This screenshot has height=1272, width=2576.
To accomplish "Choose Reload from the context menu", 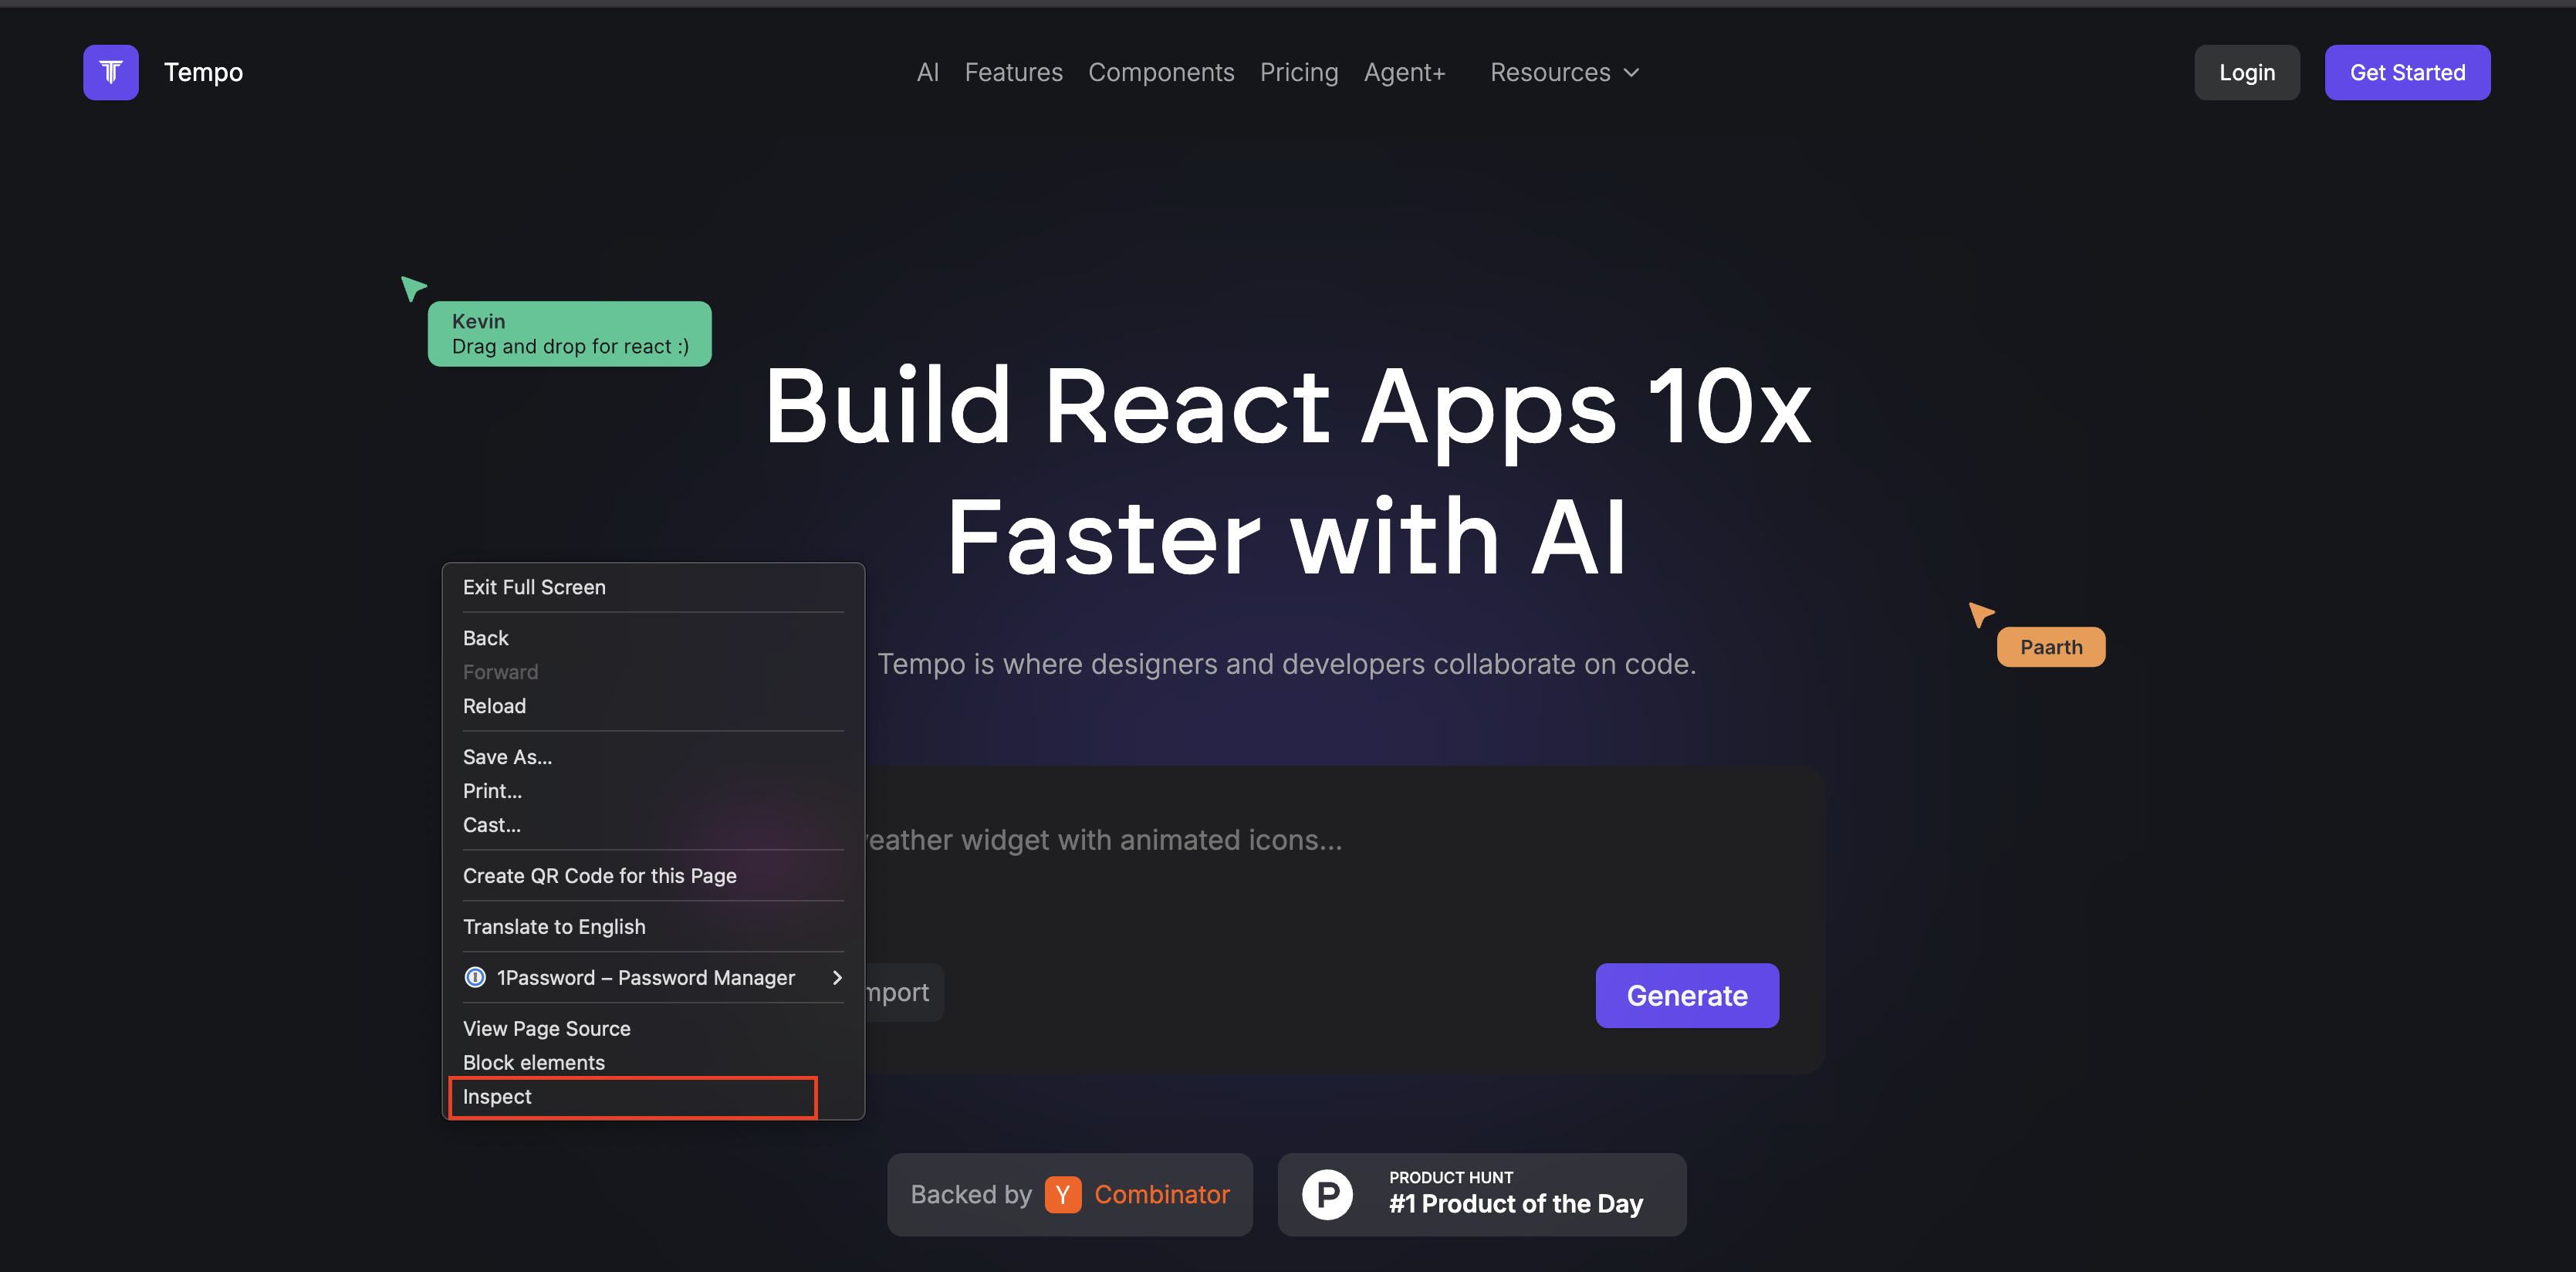I will (494, 706).
